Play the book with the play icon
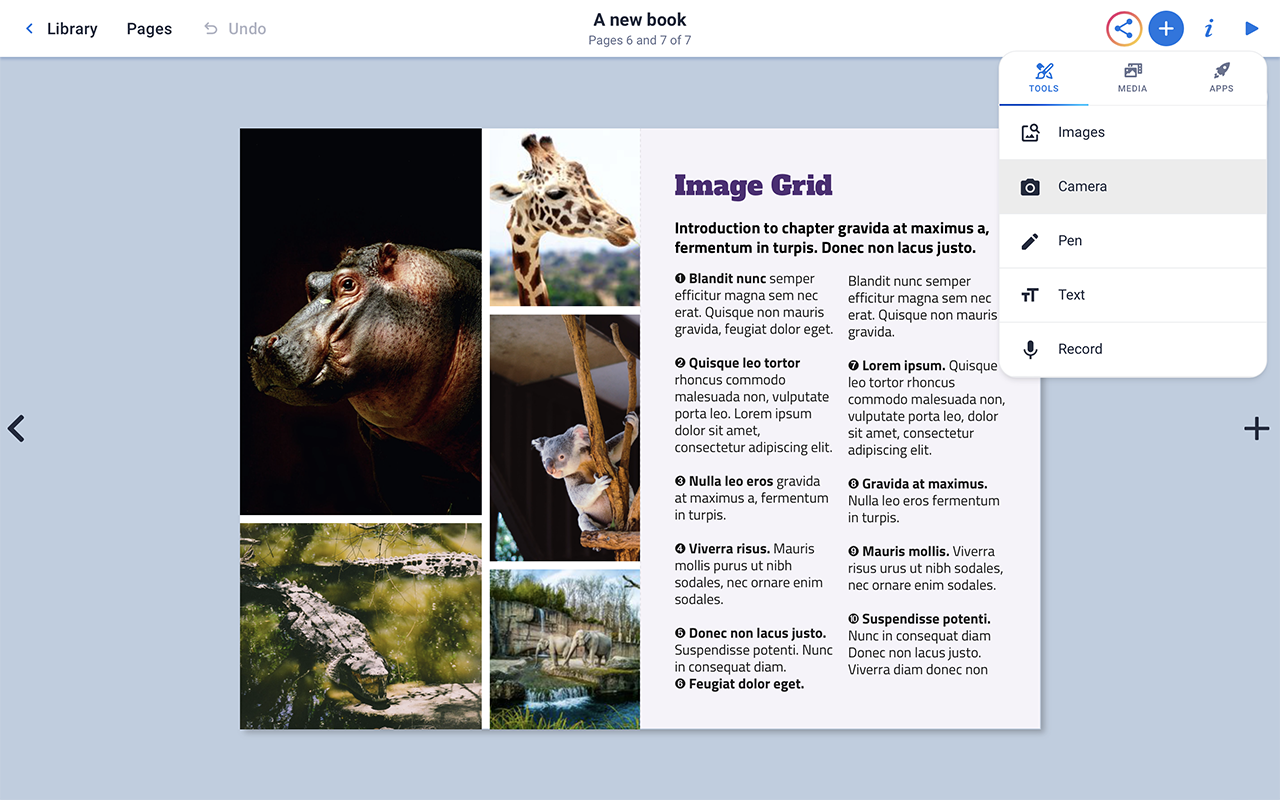The height and width of the screenshot is (800, 1280). click(x=1251, y=29)
